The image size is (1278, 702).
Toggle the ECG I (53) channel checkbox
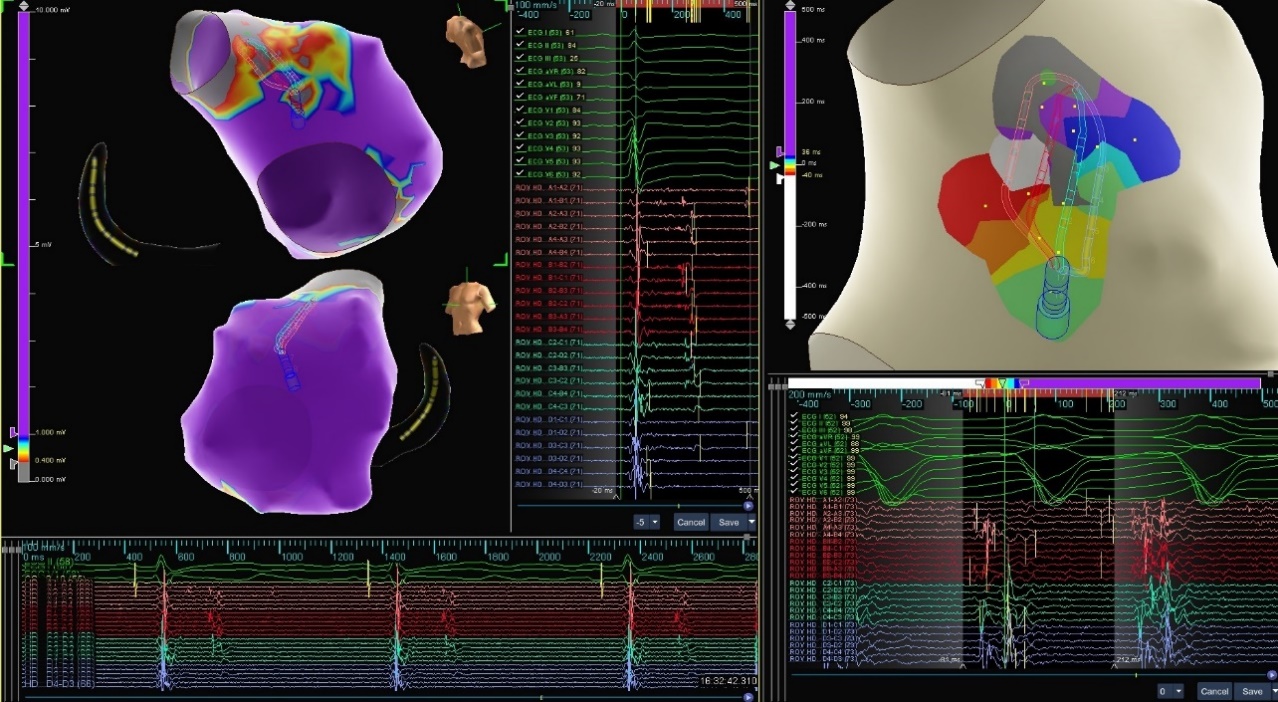pos(520,33)
